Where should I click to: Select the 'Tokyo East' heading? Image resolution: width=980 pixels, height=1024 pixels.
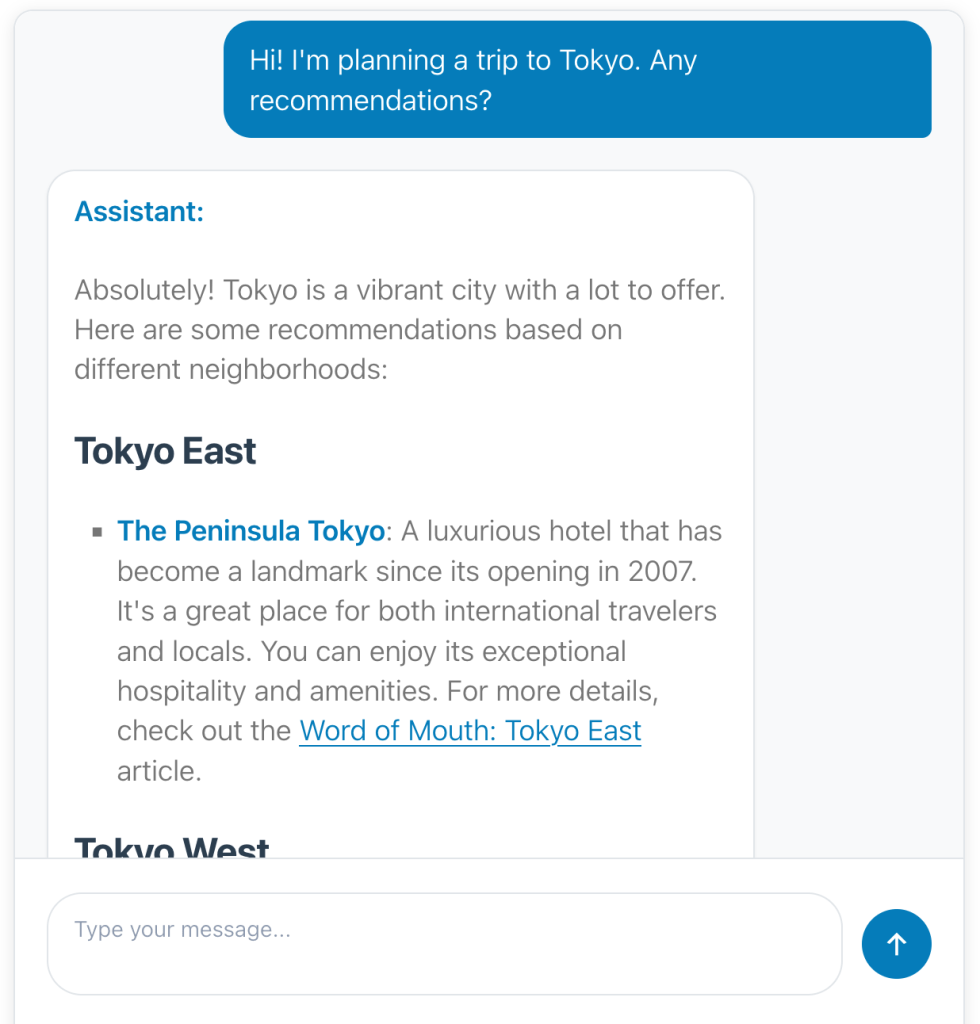[165, 451]
